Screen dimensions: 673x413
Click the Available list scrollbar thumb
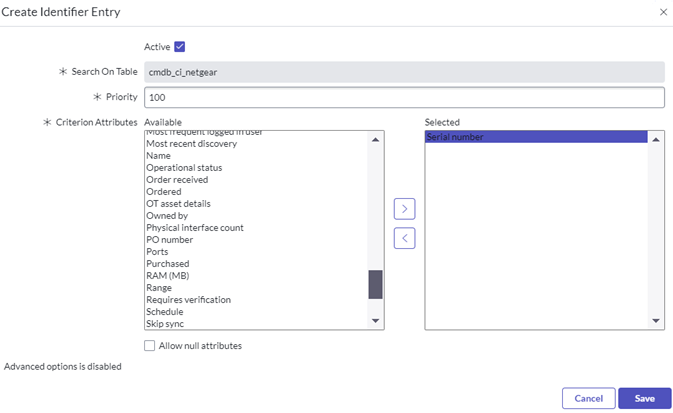pos(376,284)
